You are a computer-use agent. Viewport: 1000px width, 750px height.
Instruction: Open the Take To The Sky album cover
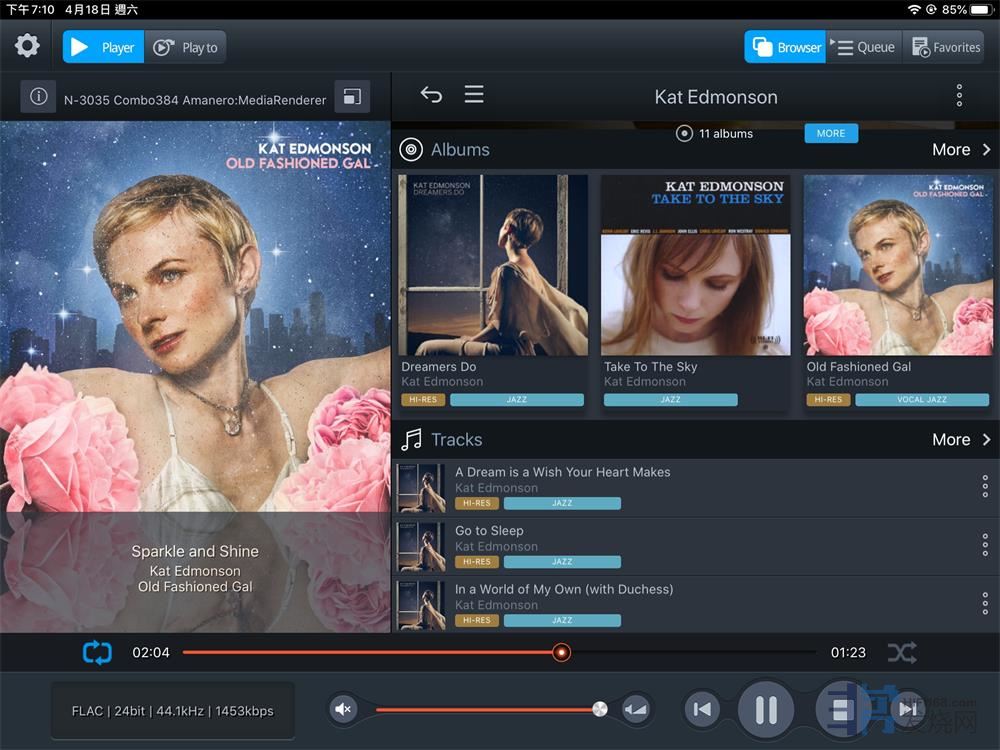pos(695,266)
